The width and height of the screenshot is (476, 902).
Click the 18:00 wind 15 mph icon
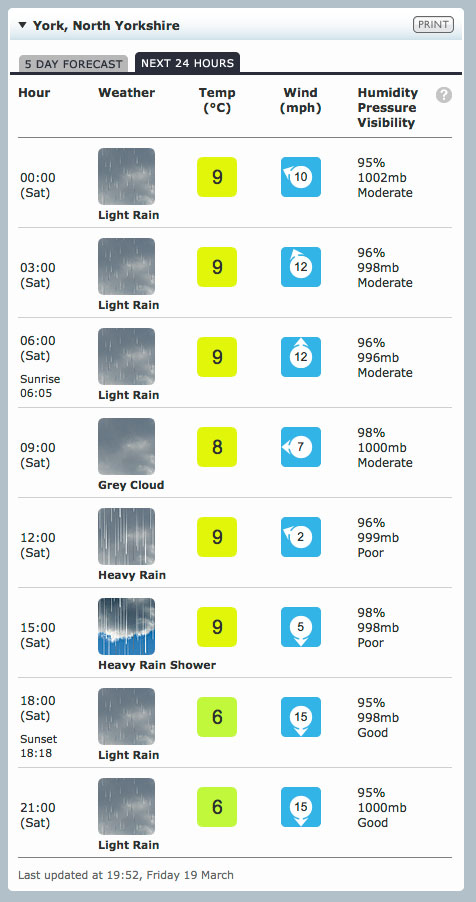(x=301, y=717)
